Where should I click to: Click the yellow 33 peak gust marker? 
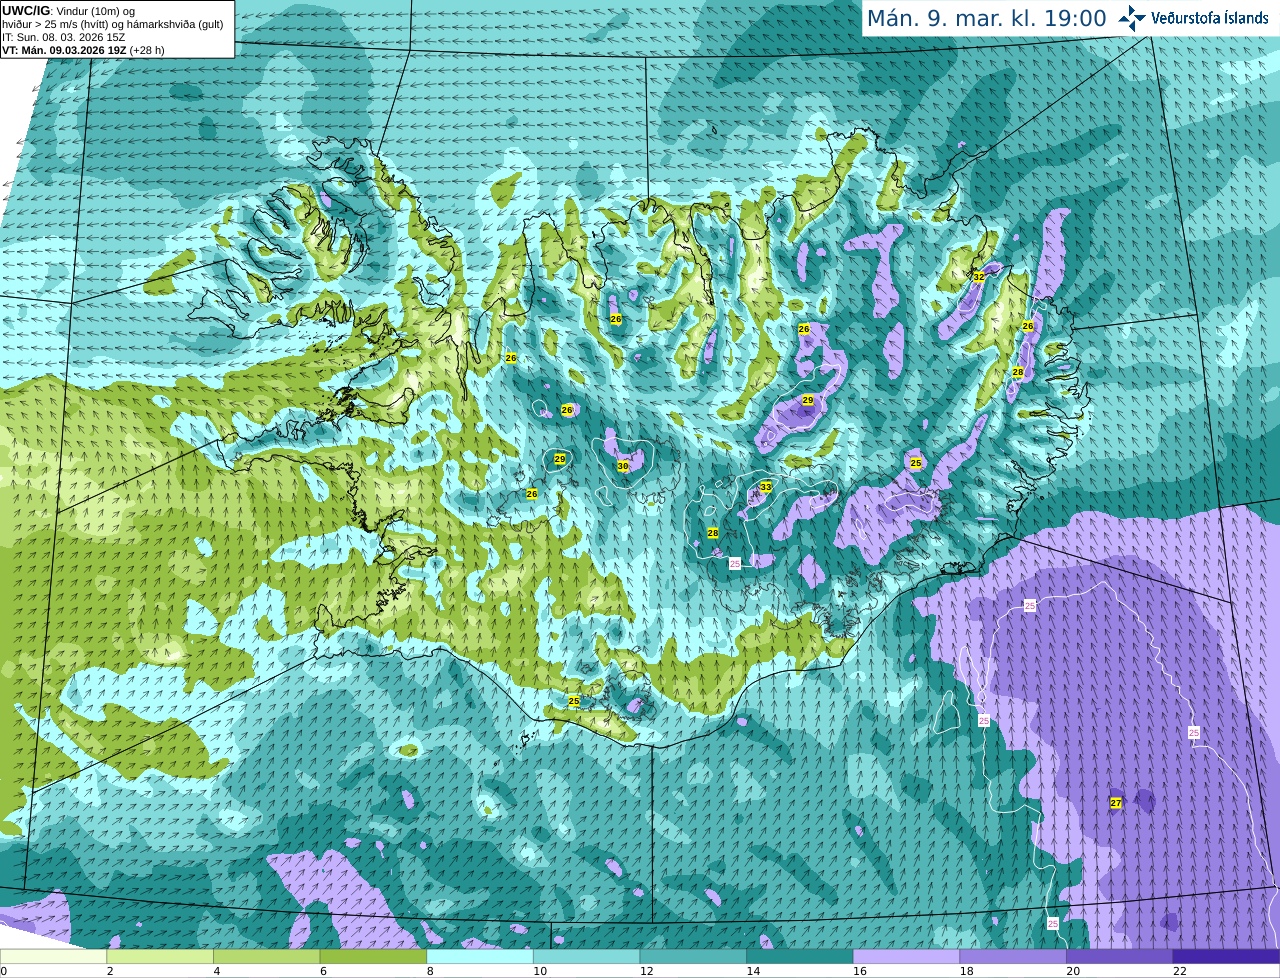click(x=766, y=487)
